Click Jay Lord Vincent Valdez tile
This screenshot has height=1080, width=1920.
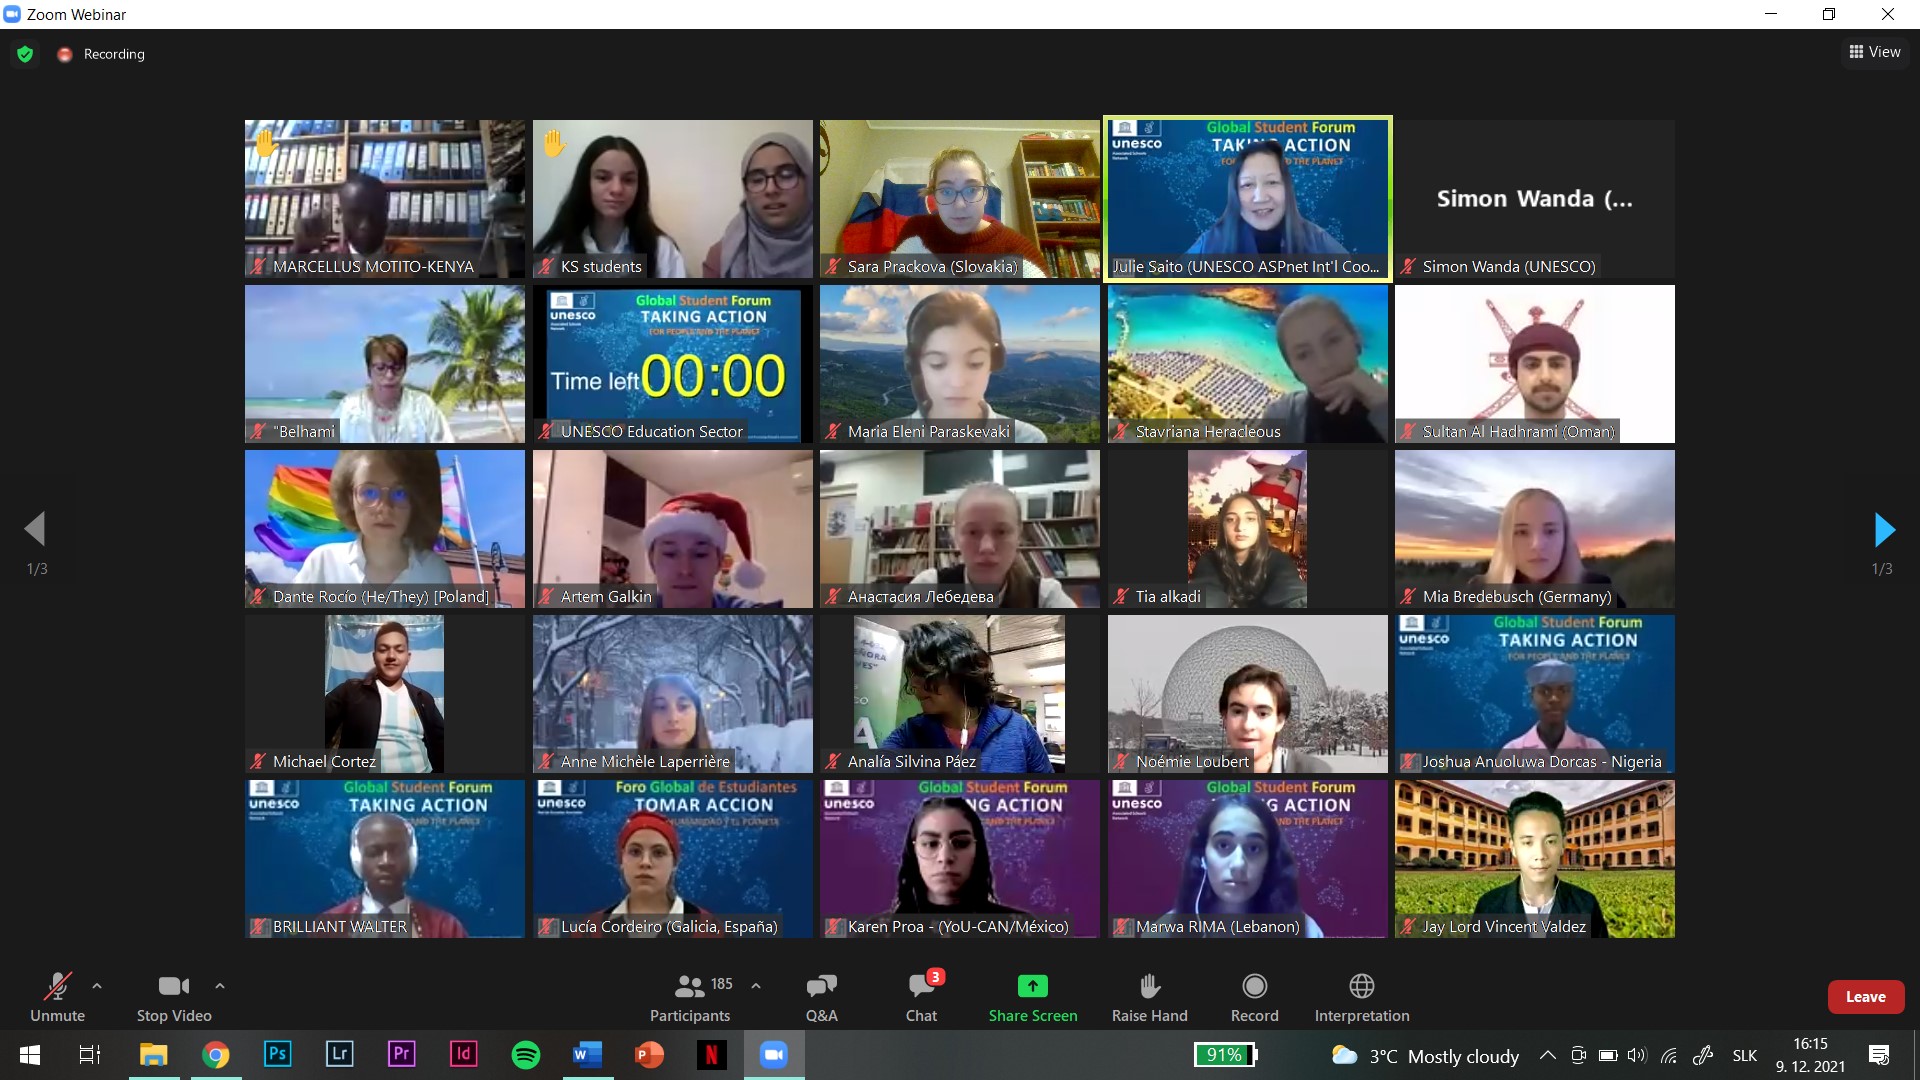pos(1535,859)
